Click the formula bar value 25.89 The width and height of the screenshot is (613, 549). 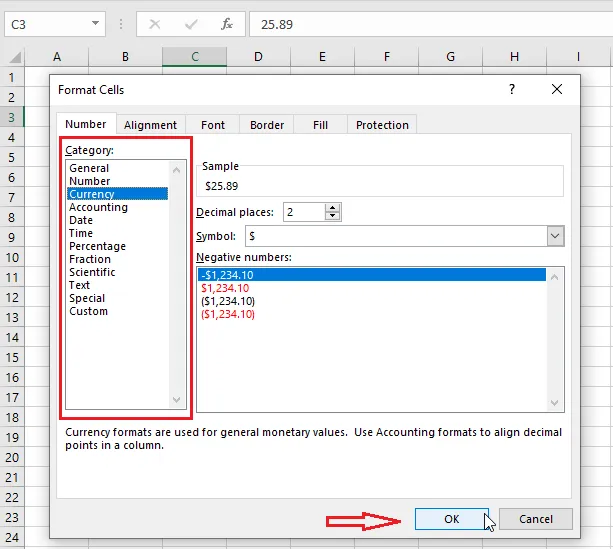(277, 25)
